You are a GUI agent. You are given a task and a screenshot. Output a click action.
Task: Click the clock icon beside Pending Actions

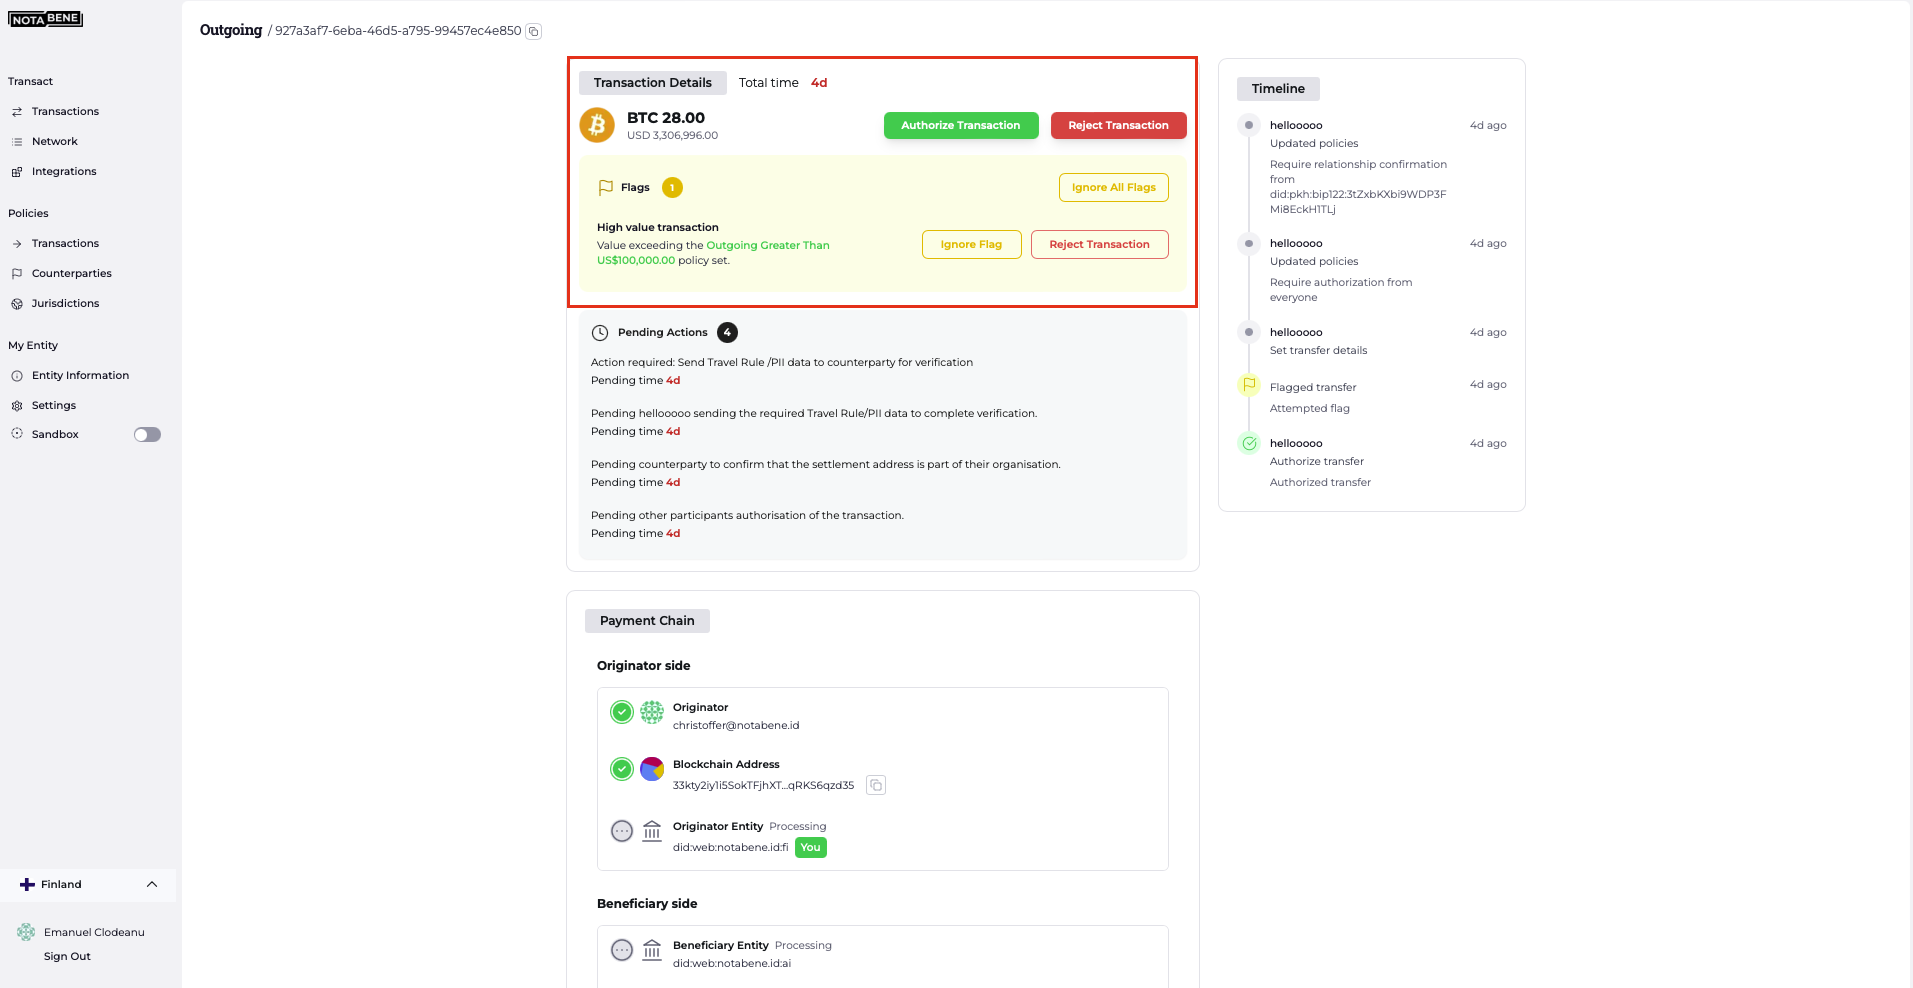tap(600, 333)
